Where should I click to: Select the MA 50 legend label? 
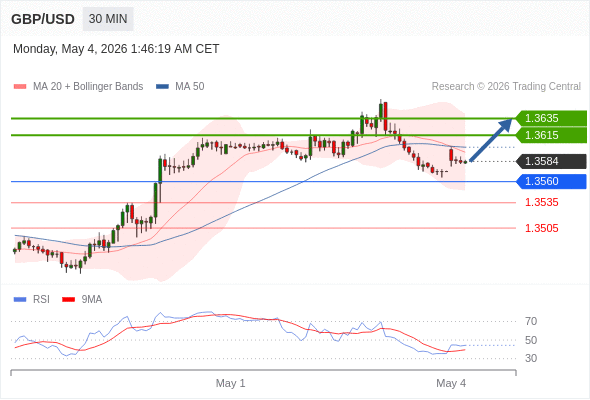(x=190, y=87)
